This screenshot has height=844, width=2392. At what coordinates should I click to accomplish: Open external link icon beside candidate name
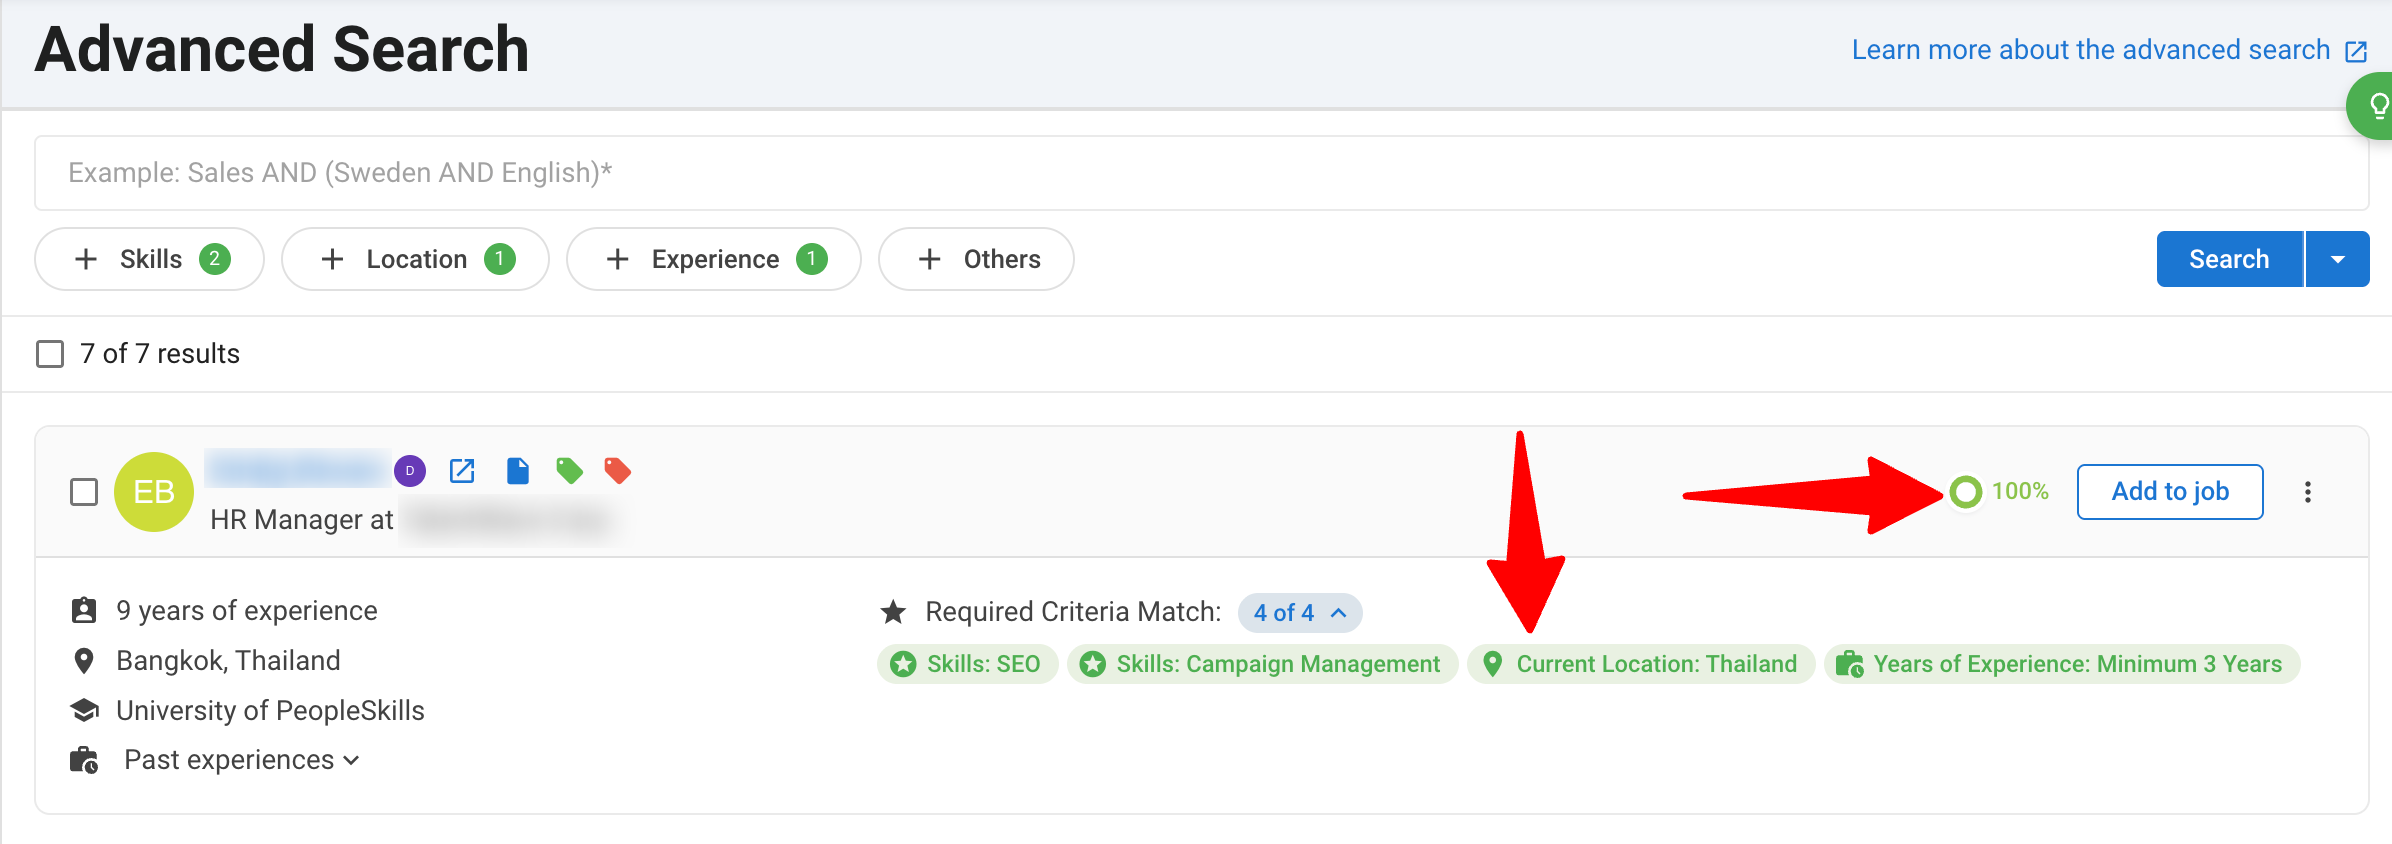(x=462, y=471)
